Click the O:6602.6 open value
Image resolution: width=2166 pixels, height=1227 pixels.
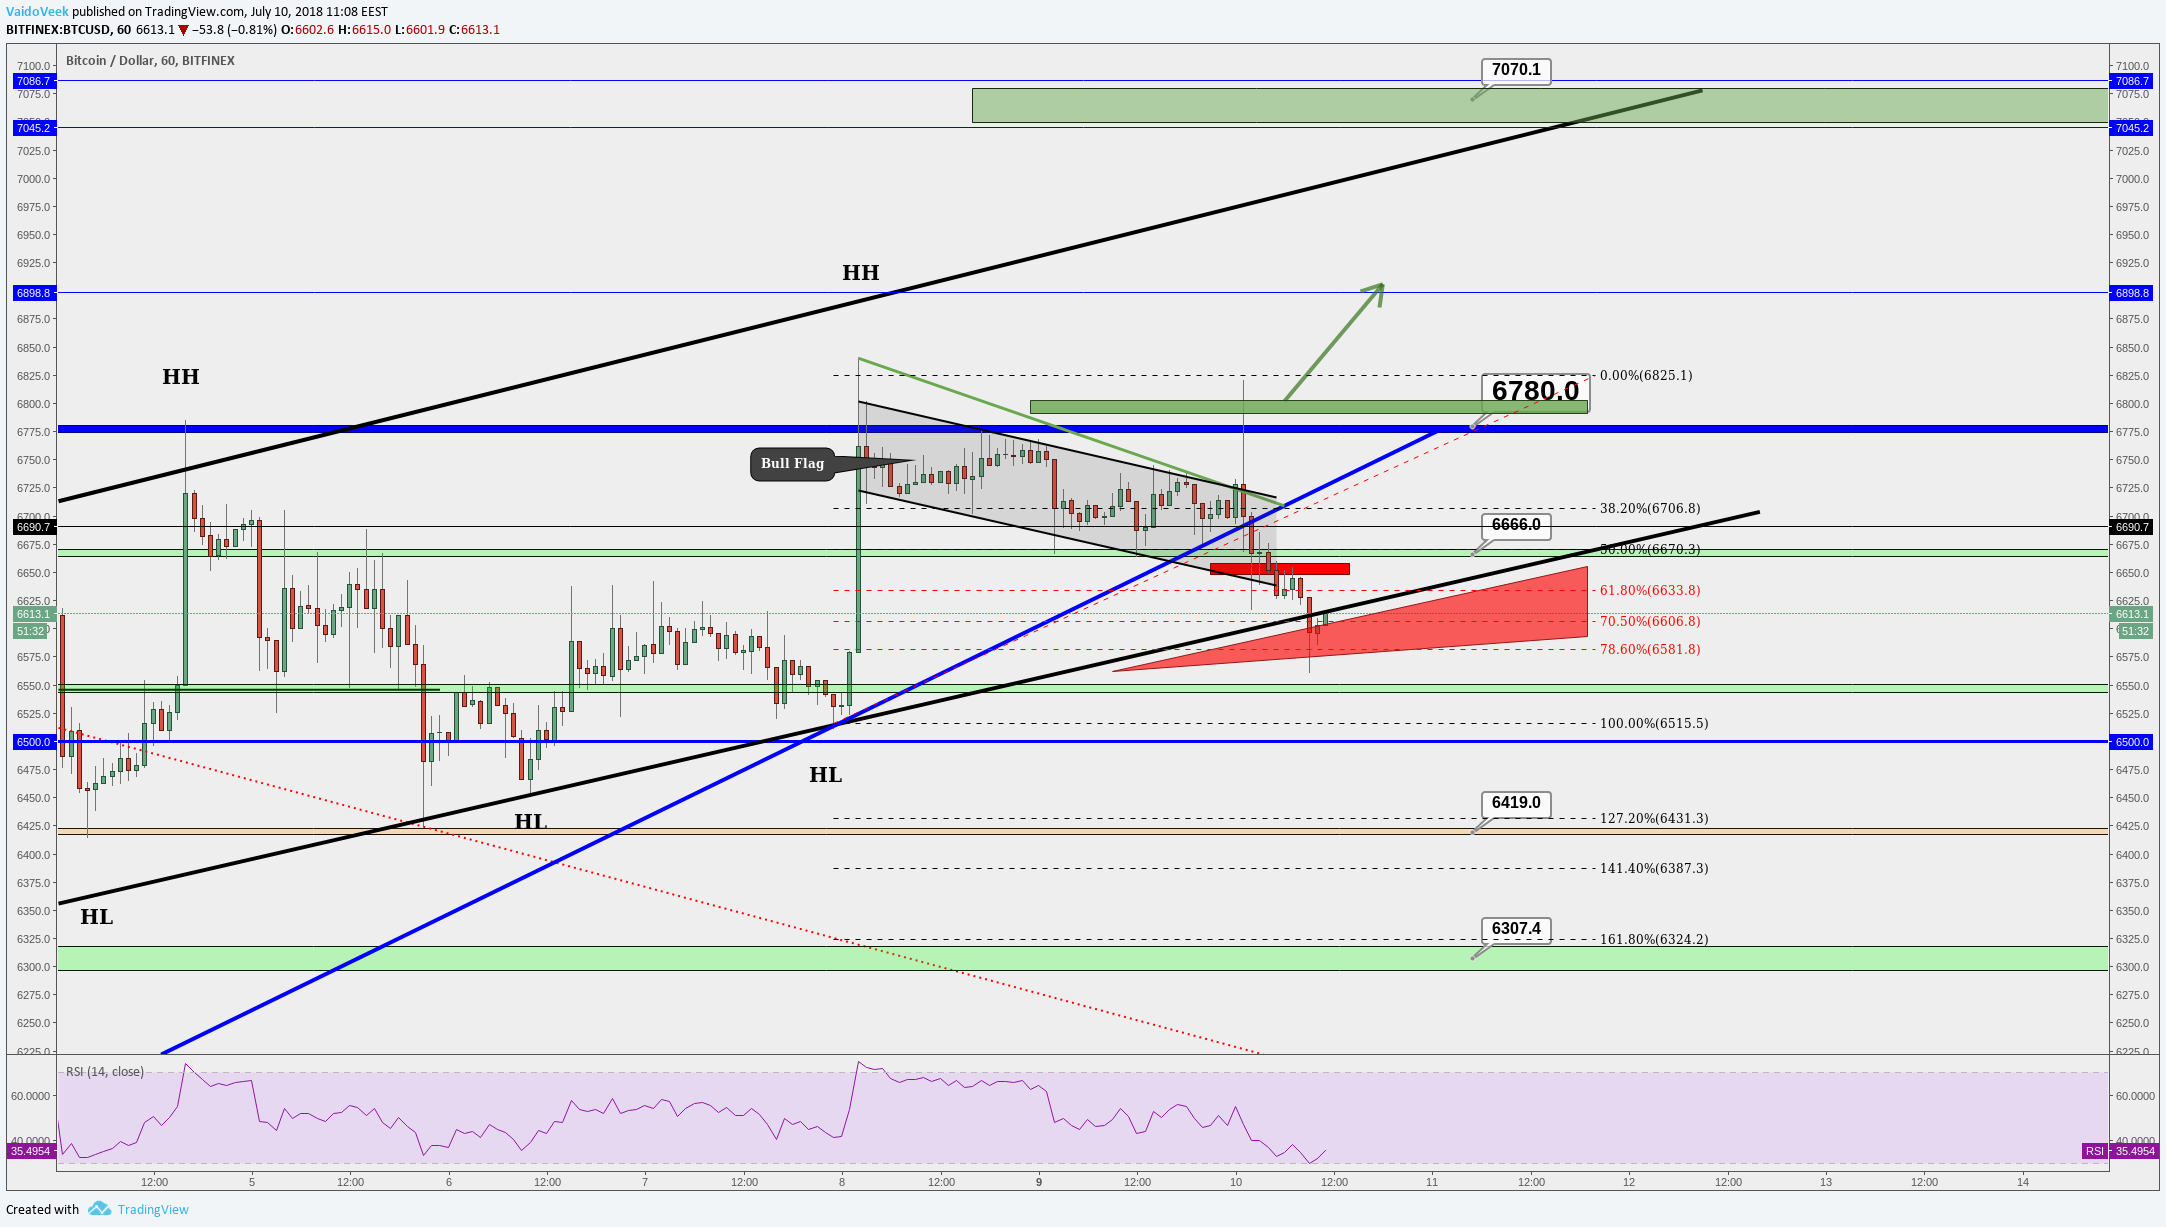click(x=307, y=30)
